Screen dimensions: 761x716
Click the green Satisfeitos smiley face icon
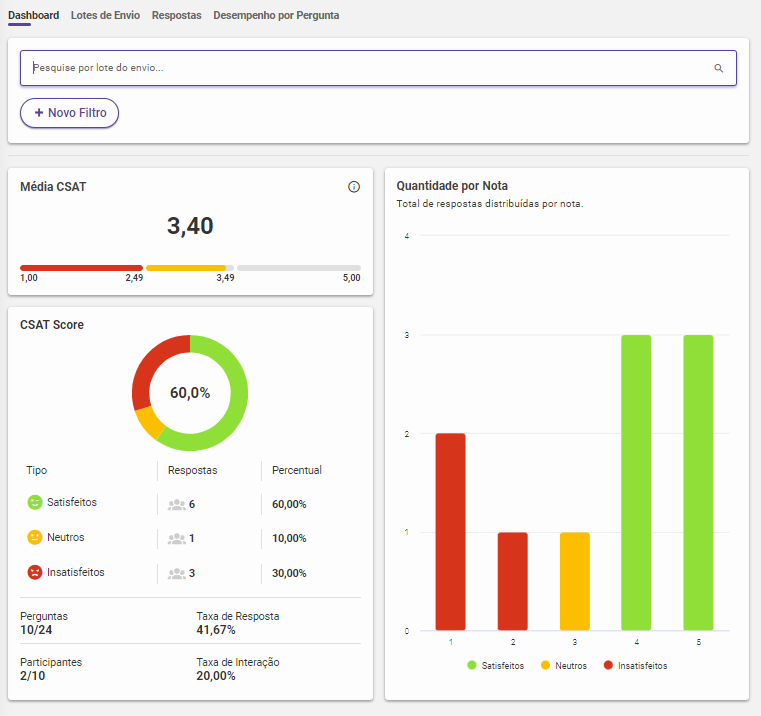pos(35,503)
